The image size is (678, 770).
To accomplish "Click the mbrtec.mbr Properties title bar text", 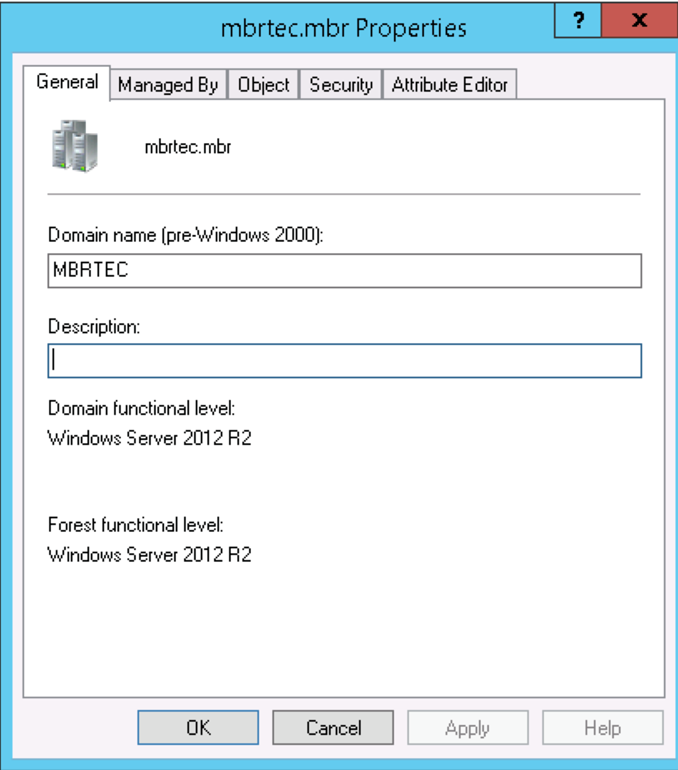I will (344, 28).
